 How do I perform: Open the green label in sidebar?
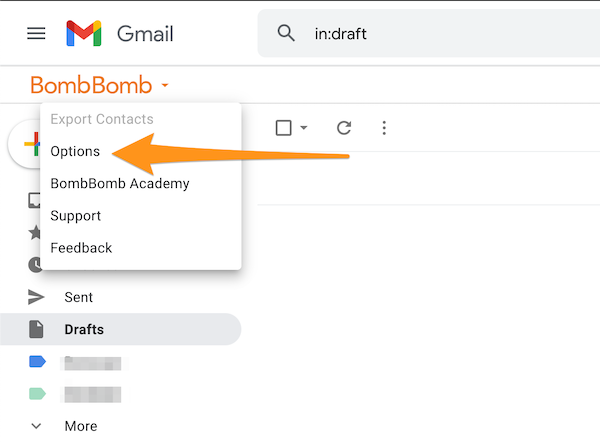[x=38, y=394]
